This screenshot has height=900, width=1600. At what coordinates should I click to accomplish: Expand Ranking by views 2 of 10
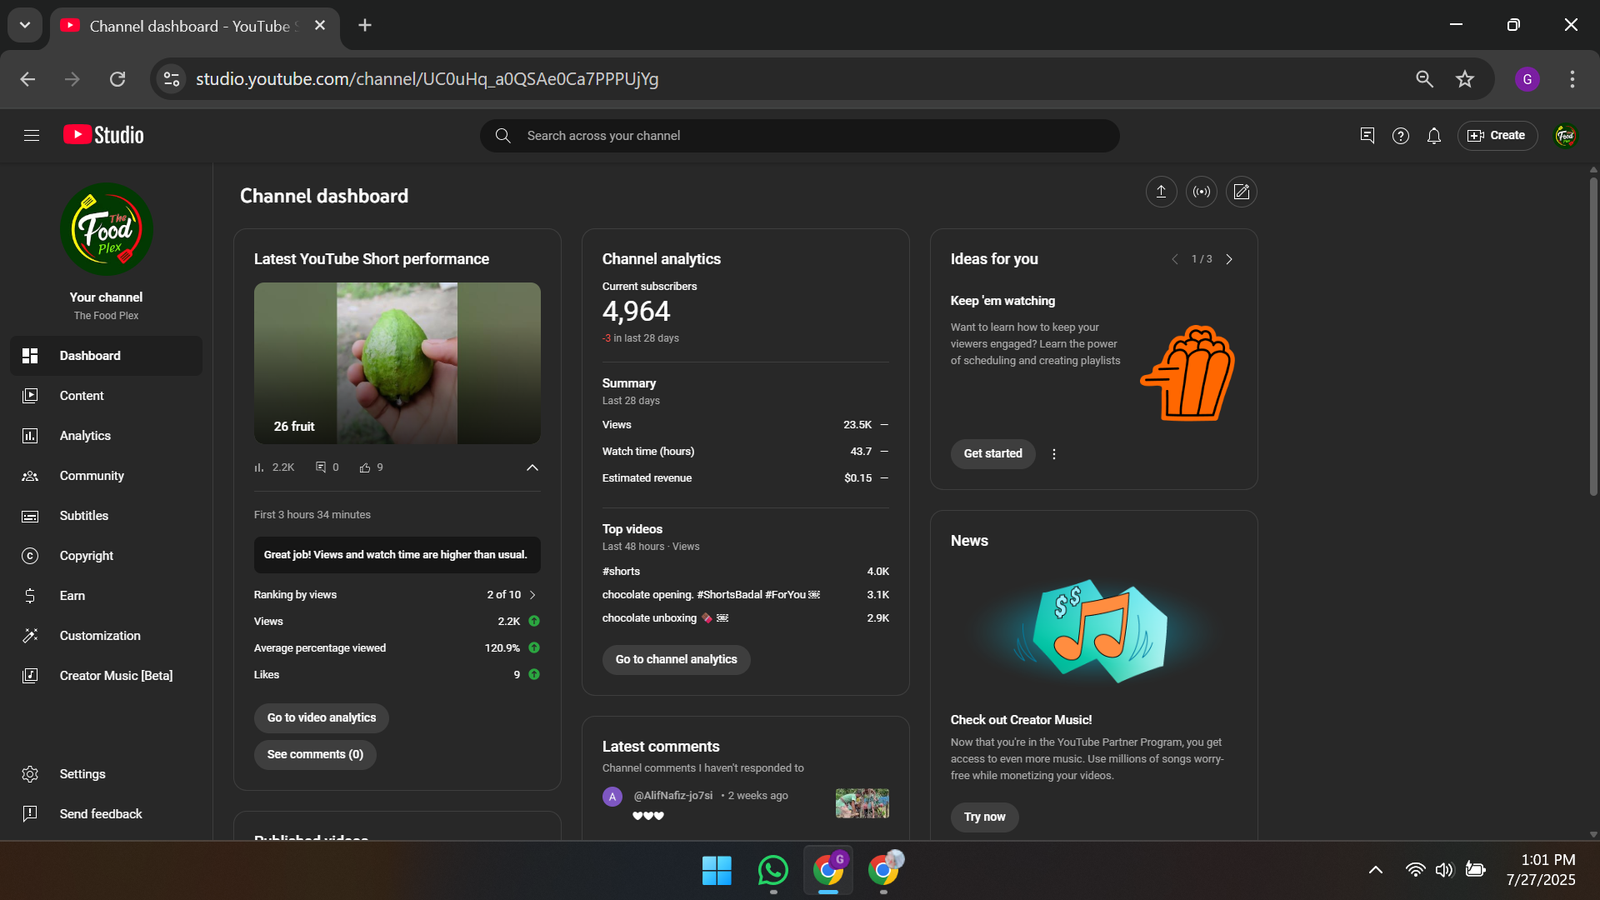point(397,595)
